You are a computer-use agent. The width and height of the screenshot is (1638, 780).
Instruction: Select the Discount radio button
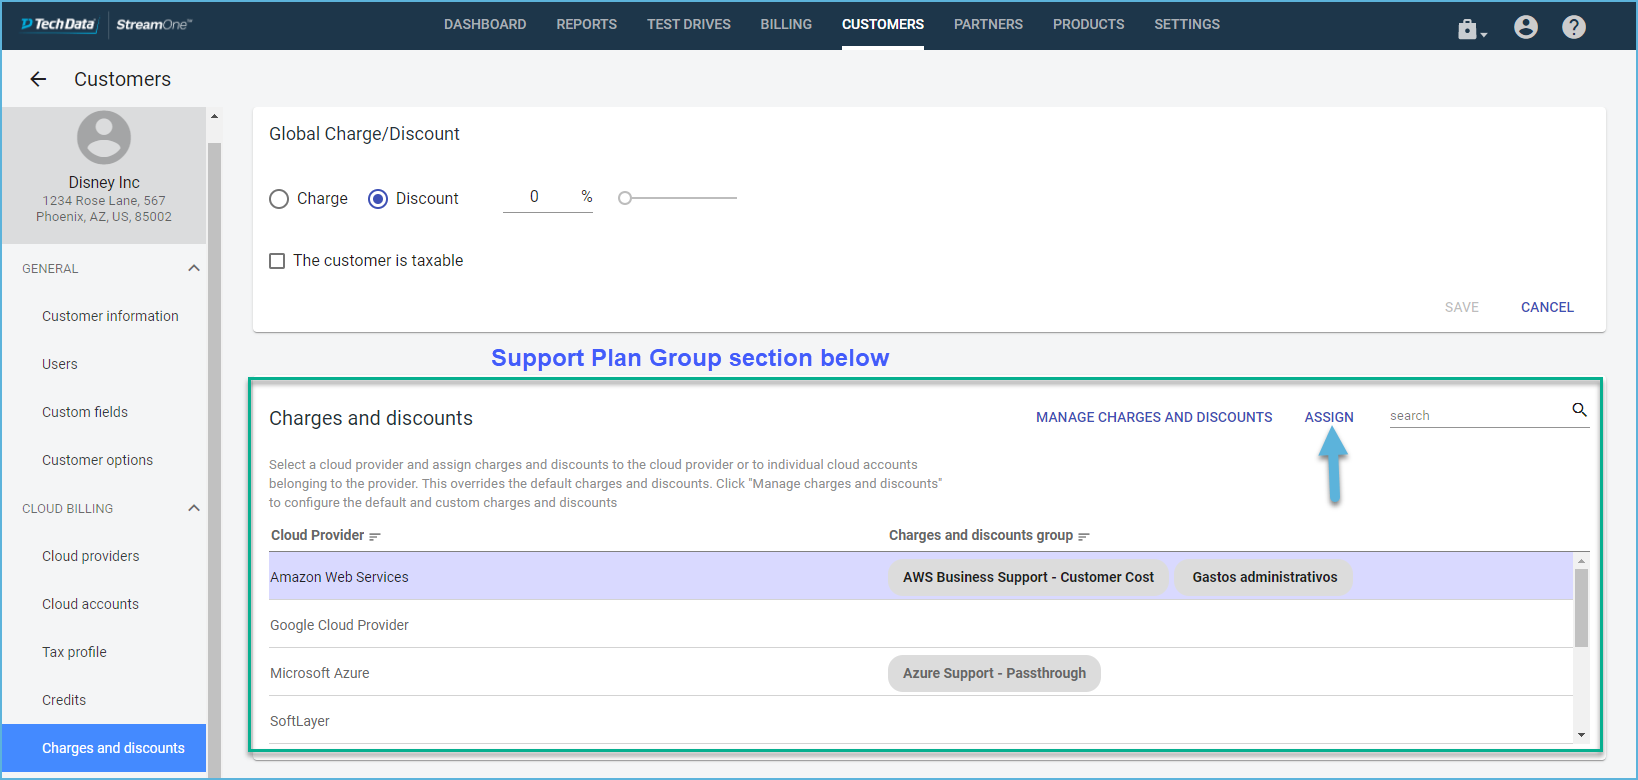(378, 199)
